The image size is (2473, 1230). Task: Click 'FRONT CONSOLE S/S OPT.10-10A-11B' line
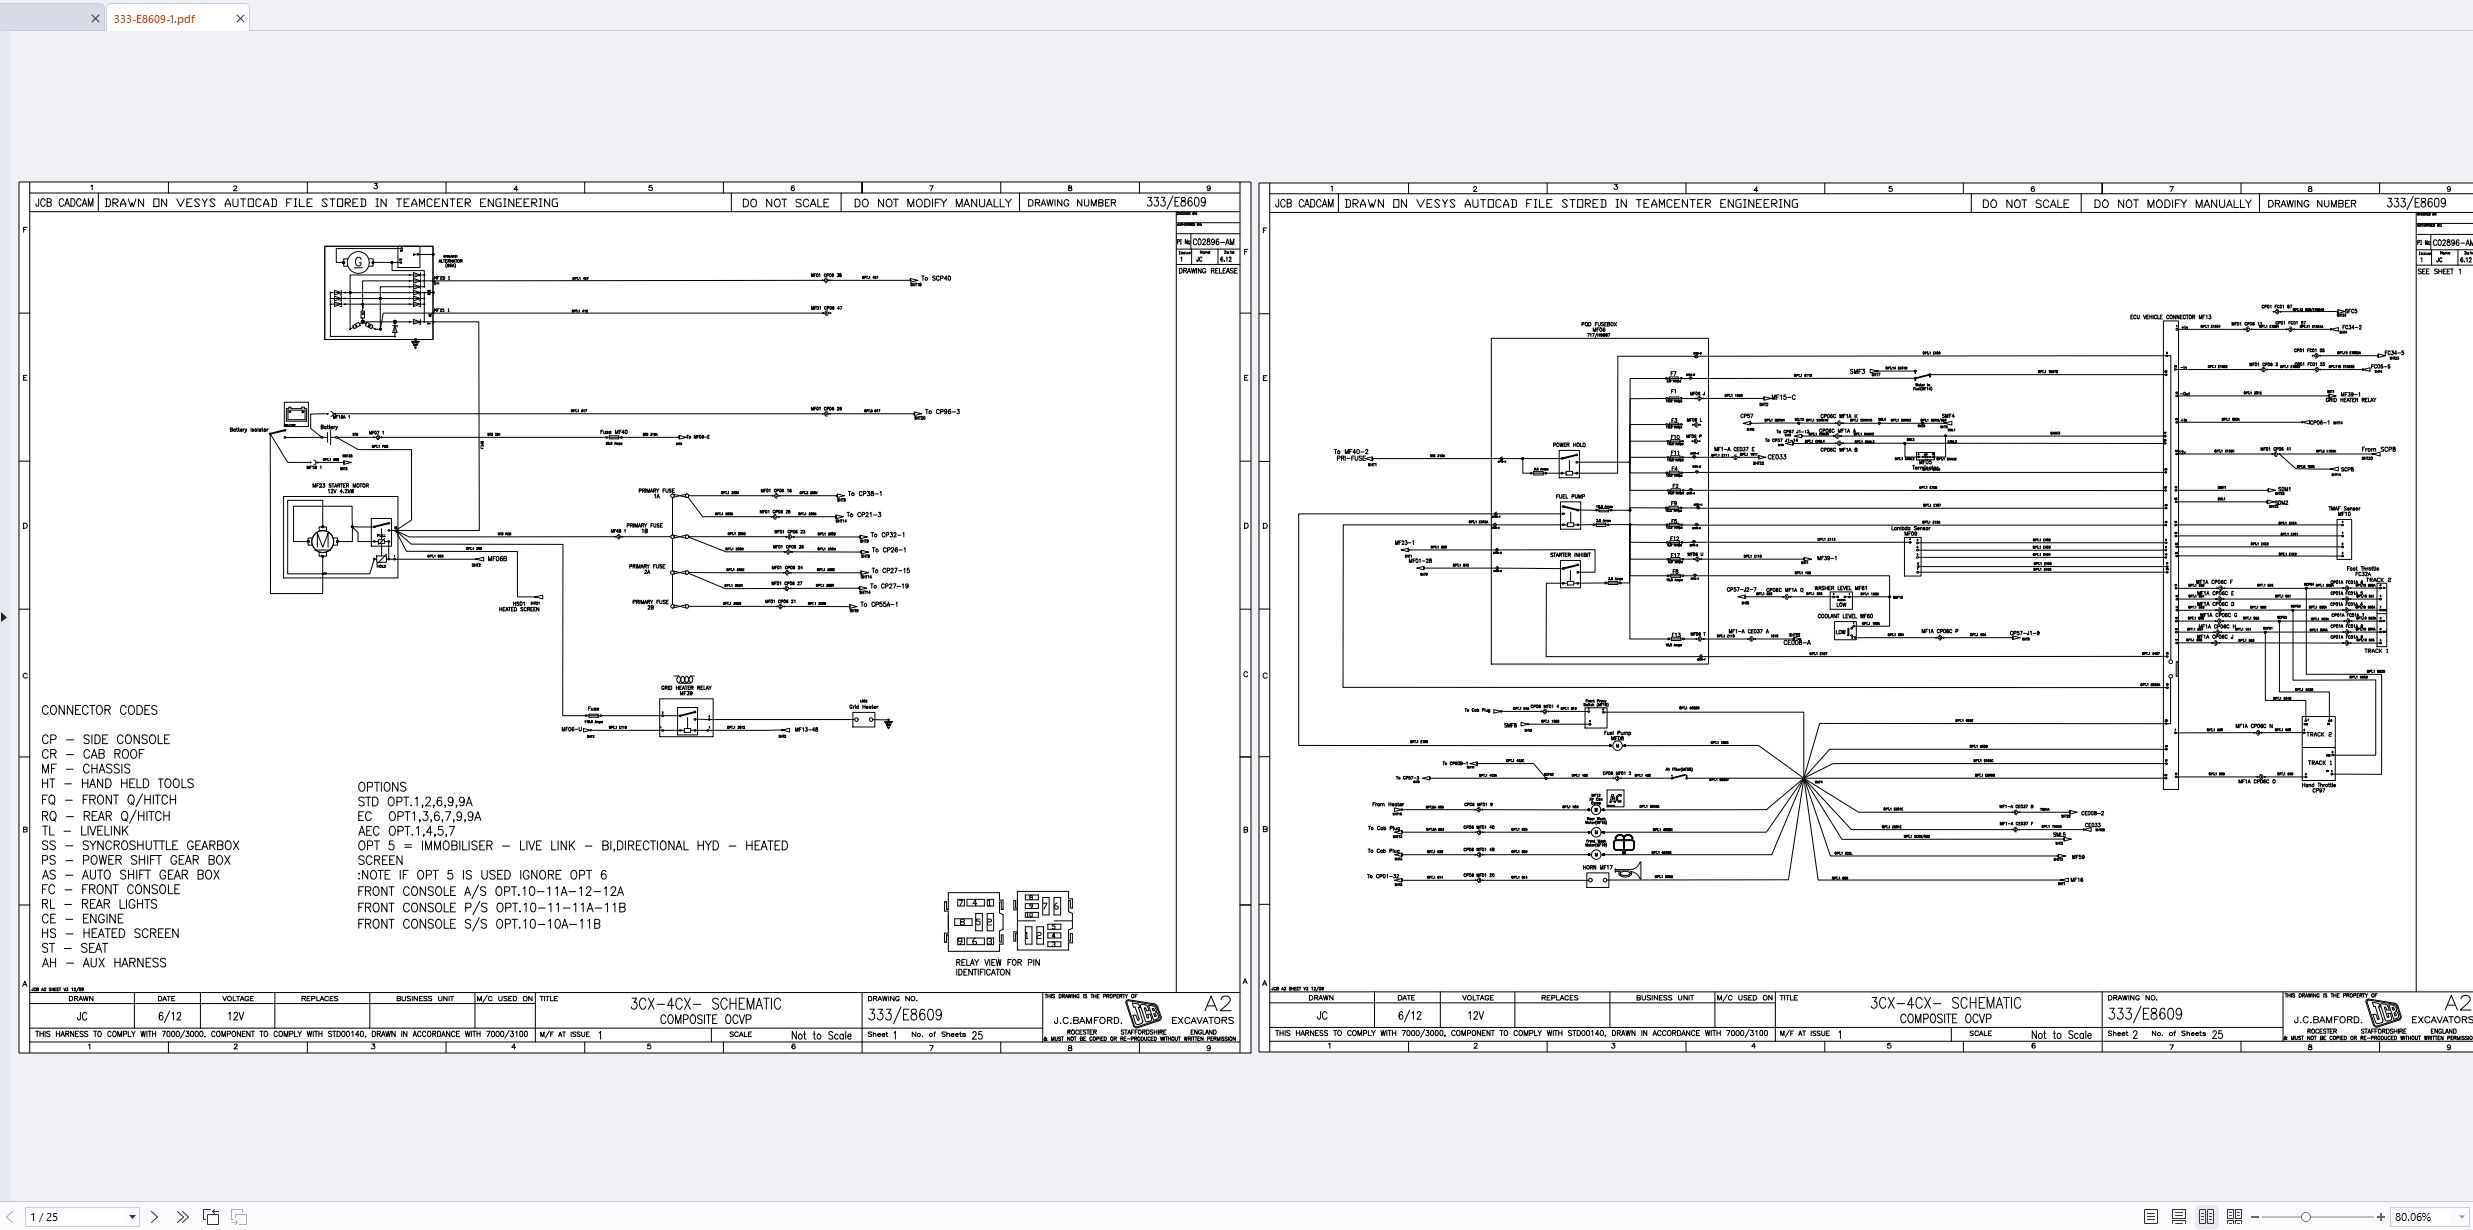[x=479, y=924]
